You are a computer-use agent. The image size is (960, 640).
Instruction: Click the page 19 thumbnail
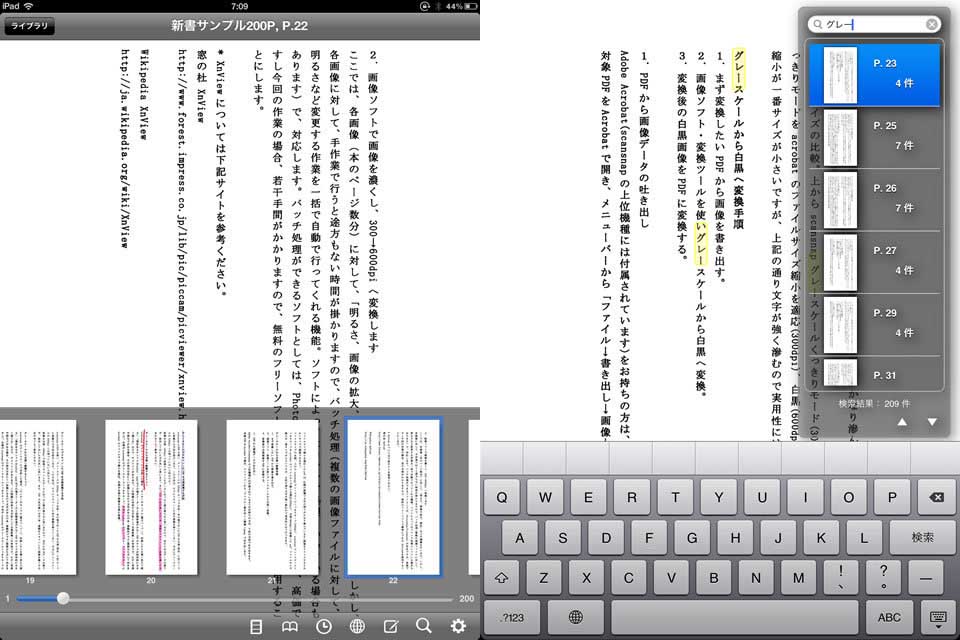point(37,497)
